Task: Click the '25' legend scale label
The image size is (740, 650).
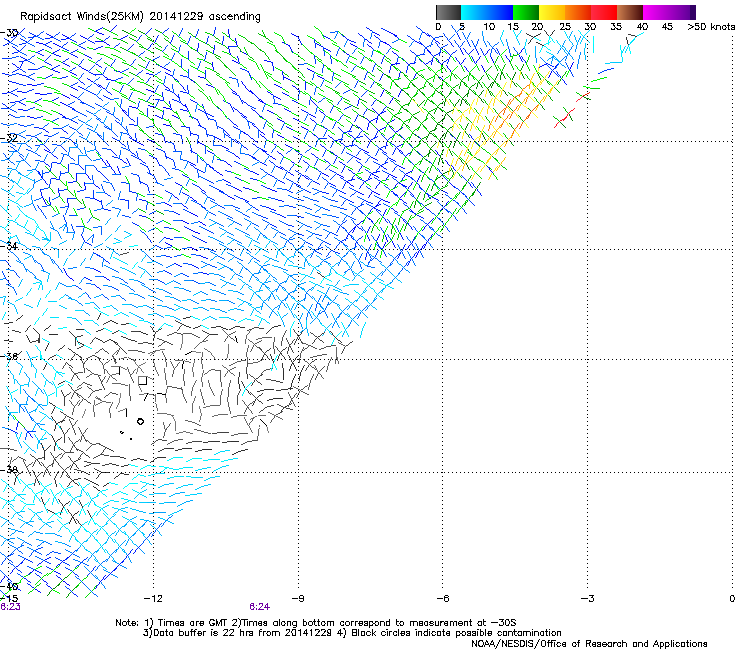Action: coord(565,27)
